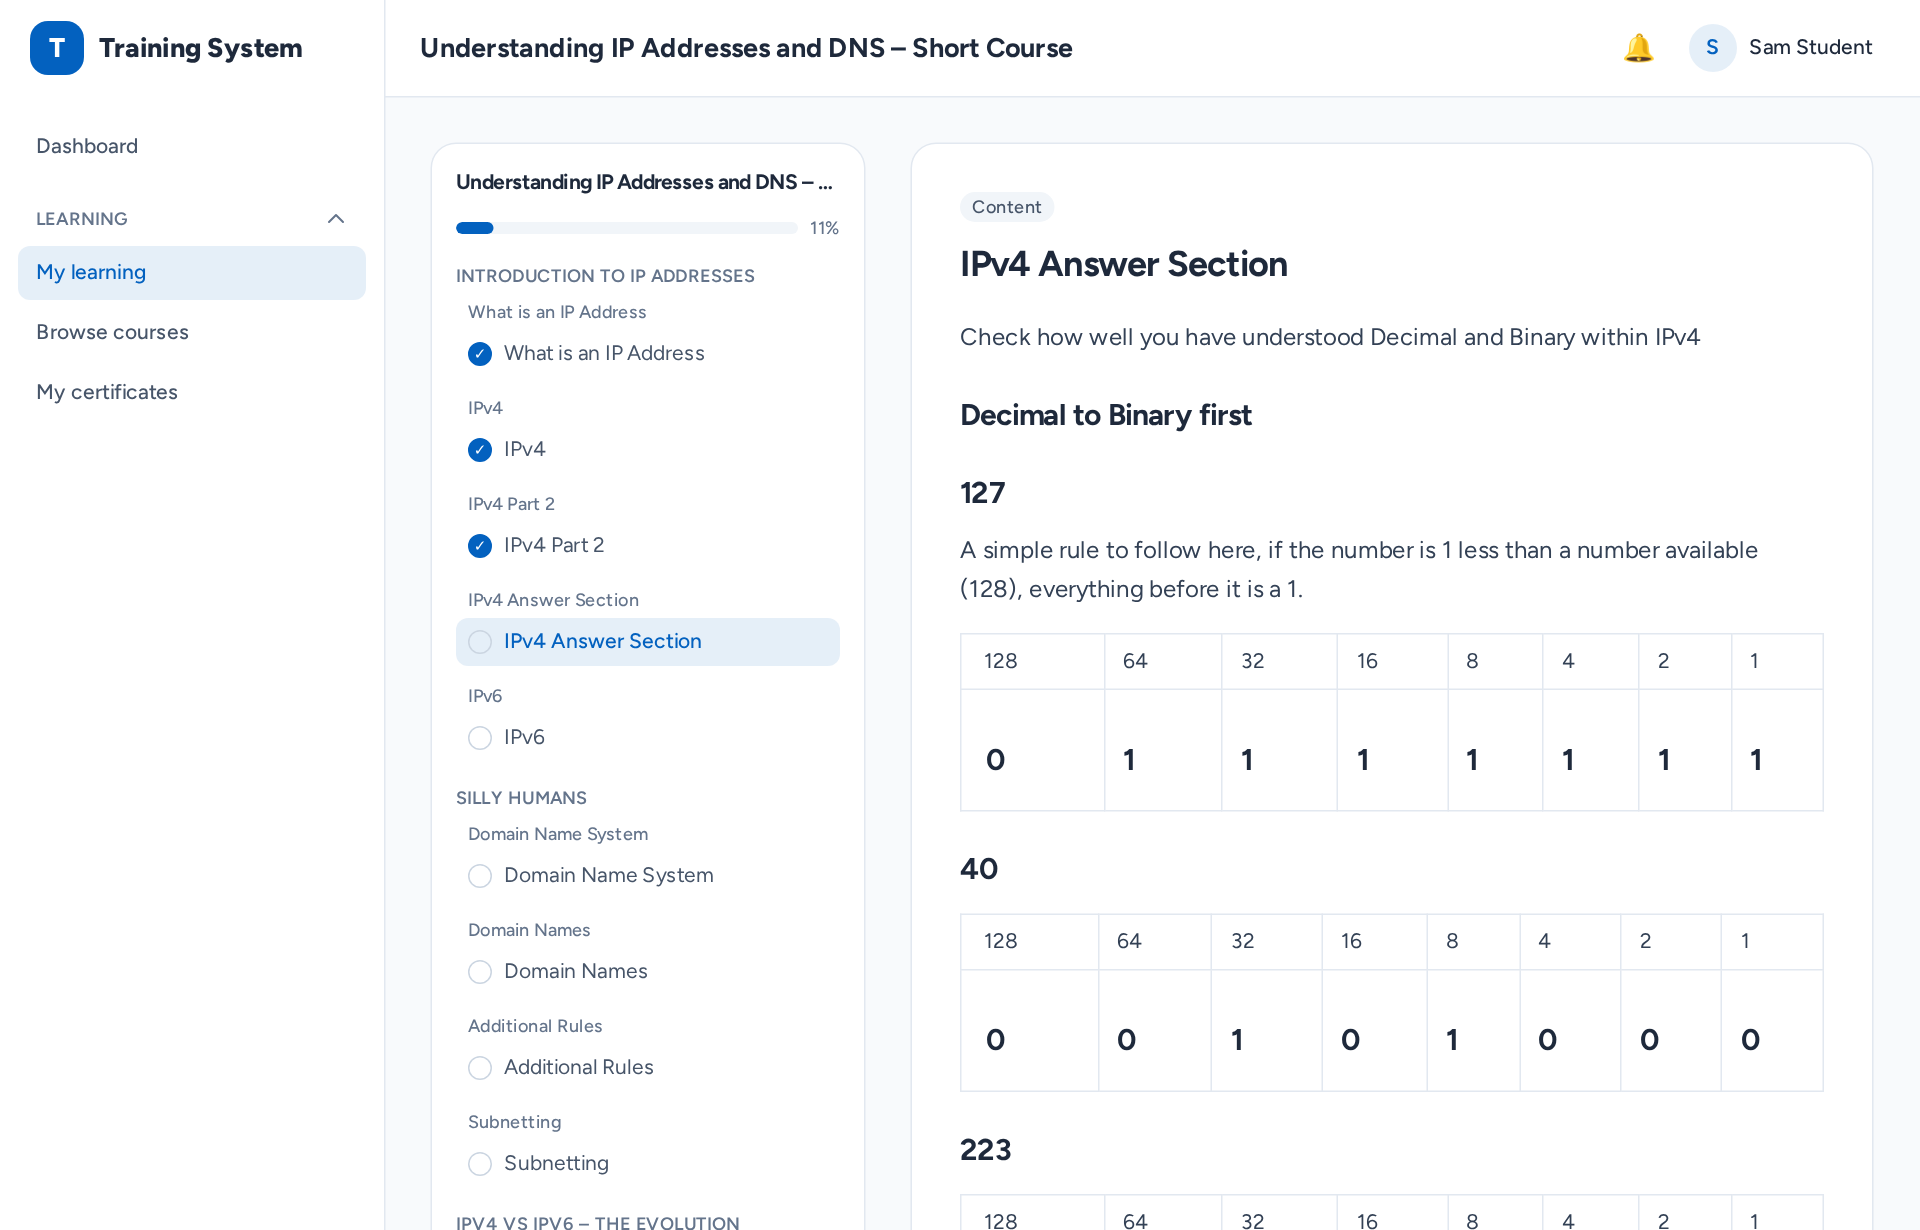Screen dimensions: 1920x1230
Task: Collapse the Learning section chevron
Action: (x=336, y=219)
